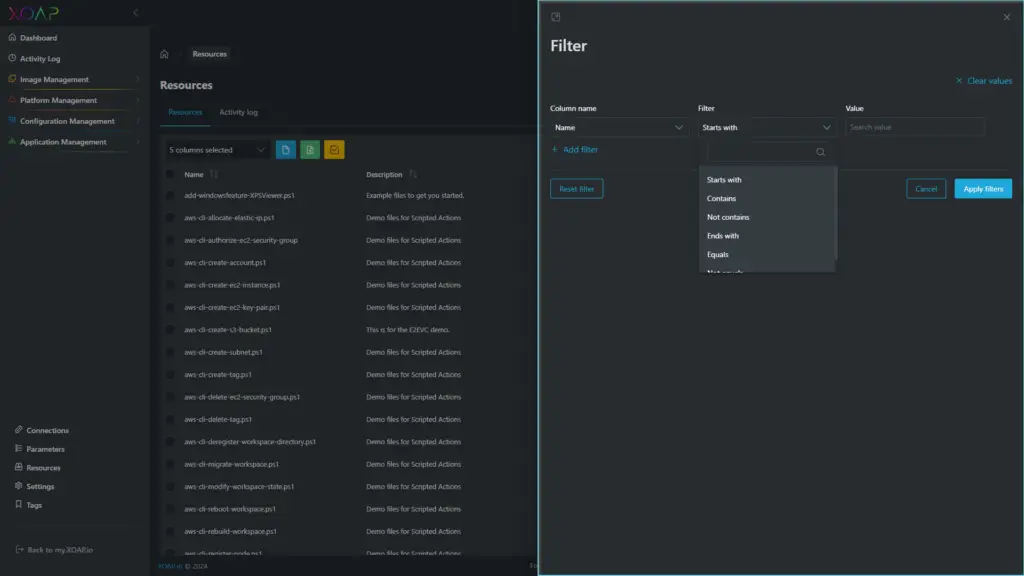The image size is (1024, 576).
Task: Expand the Platform Management submenu arrow
Action: 137,100
